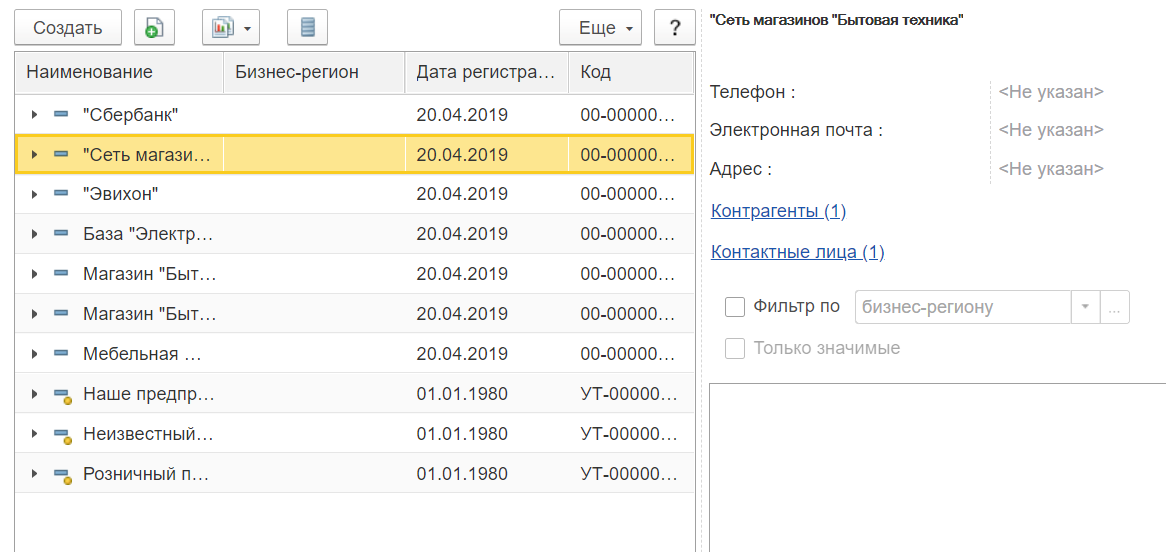Image resolution: width=1166 pixels, height=552 pixels.
Task: Open the "Контрагенты (1)" link
Action: point(778,211)
